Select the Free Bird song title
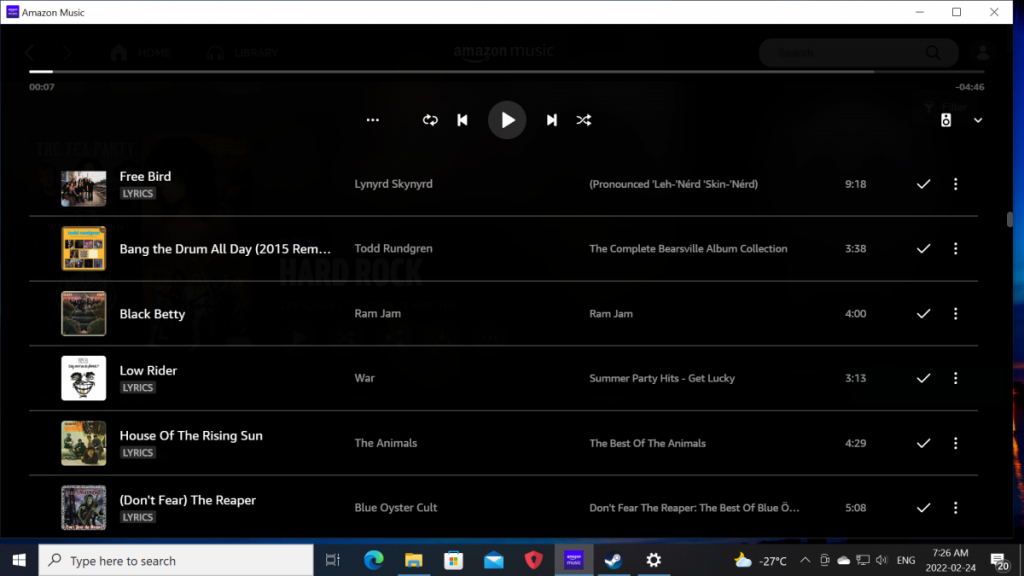The image size is (1024, 576). (145, 176)
